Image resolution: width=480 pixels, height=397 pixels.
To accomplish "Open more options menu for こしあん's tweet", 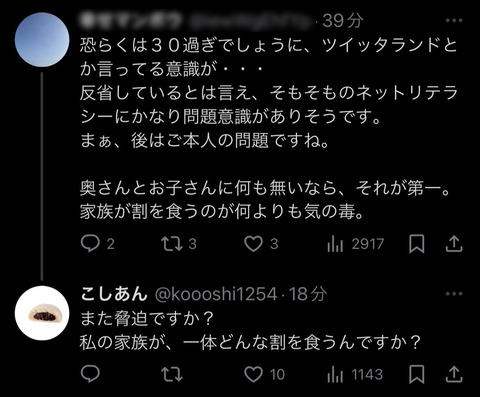I will pos(454,294).
